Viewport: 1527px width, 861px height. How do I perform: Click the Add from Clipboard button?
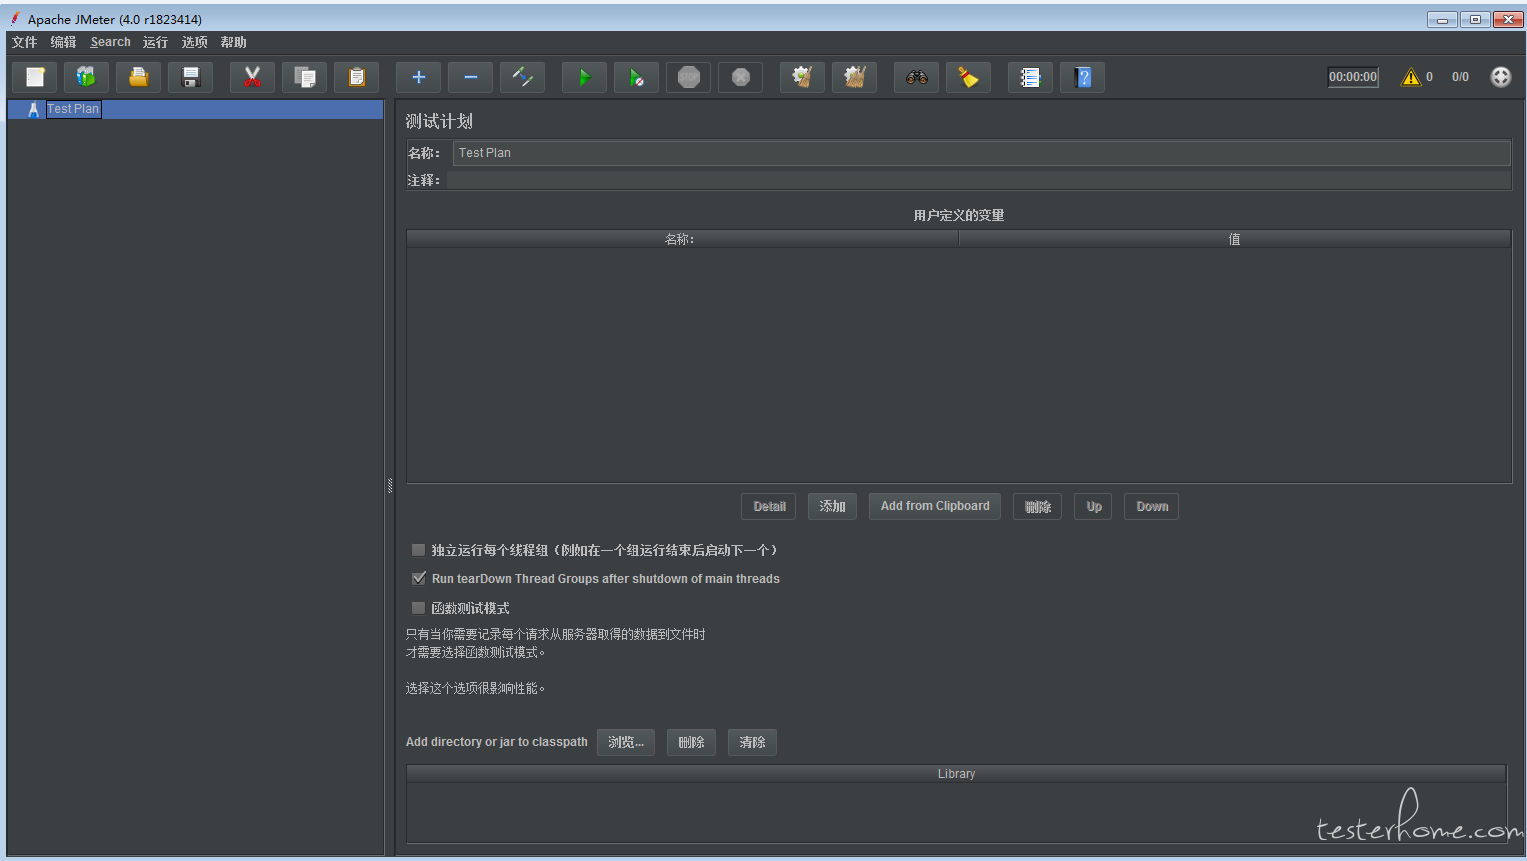[934, 506]
